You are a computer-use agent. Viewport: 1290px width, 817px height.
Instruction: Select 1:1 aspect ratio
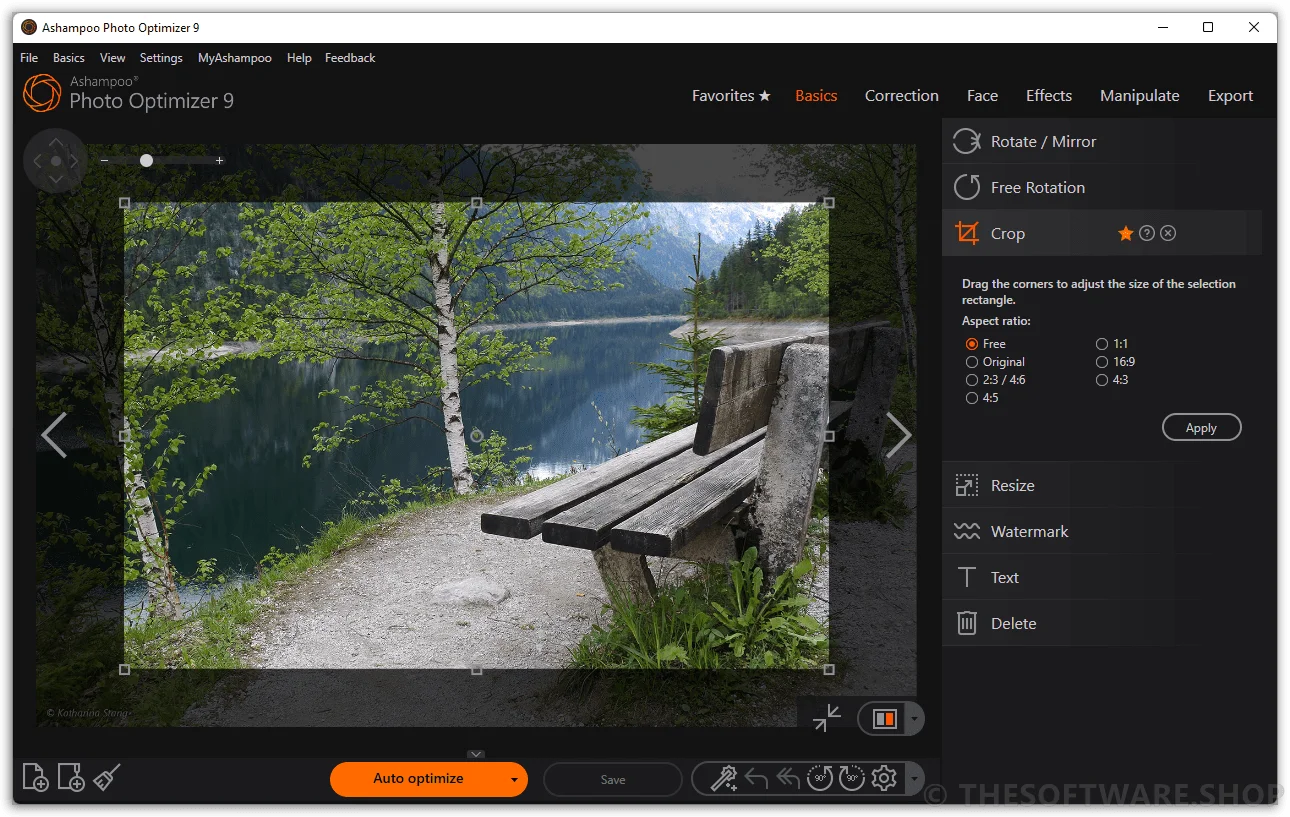click(1102, 344)
